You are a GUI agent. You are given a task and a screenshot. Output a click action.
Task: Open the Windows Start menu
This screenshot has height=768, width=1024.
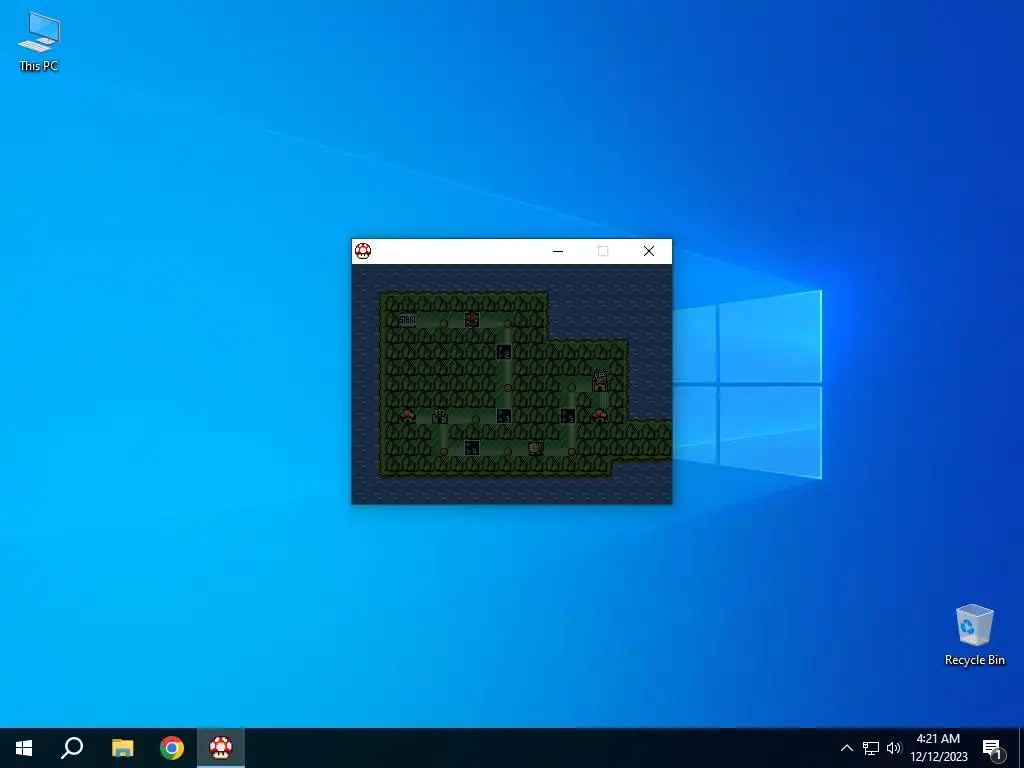(x=24, y=748)
